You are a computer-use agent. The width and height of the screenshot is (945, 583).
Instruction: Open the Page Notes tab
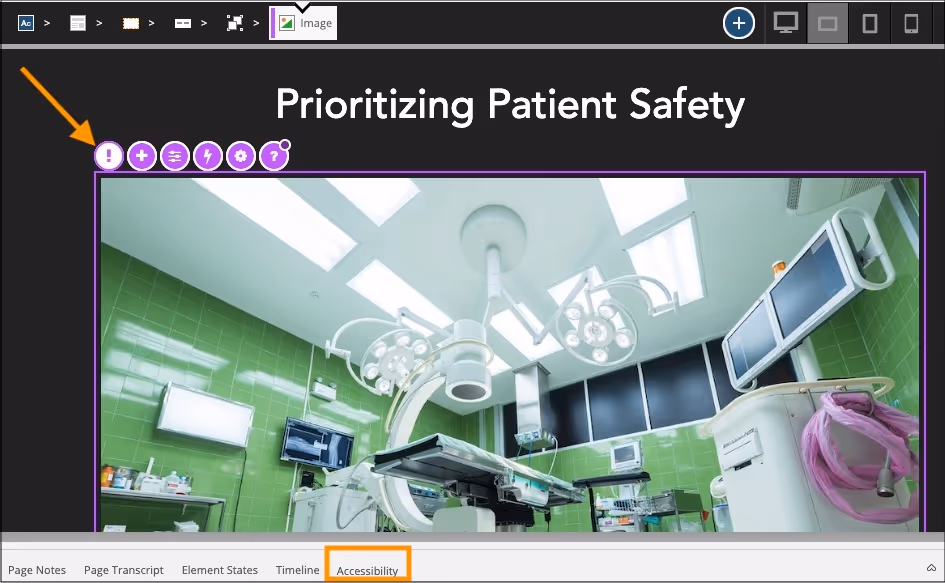[x=37, y=570]
